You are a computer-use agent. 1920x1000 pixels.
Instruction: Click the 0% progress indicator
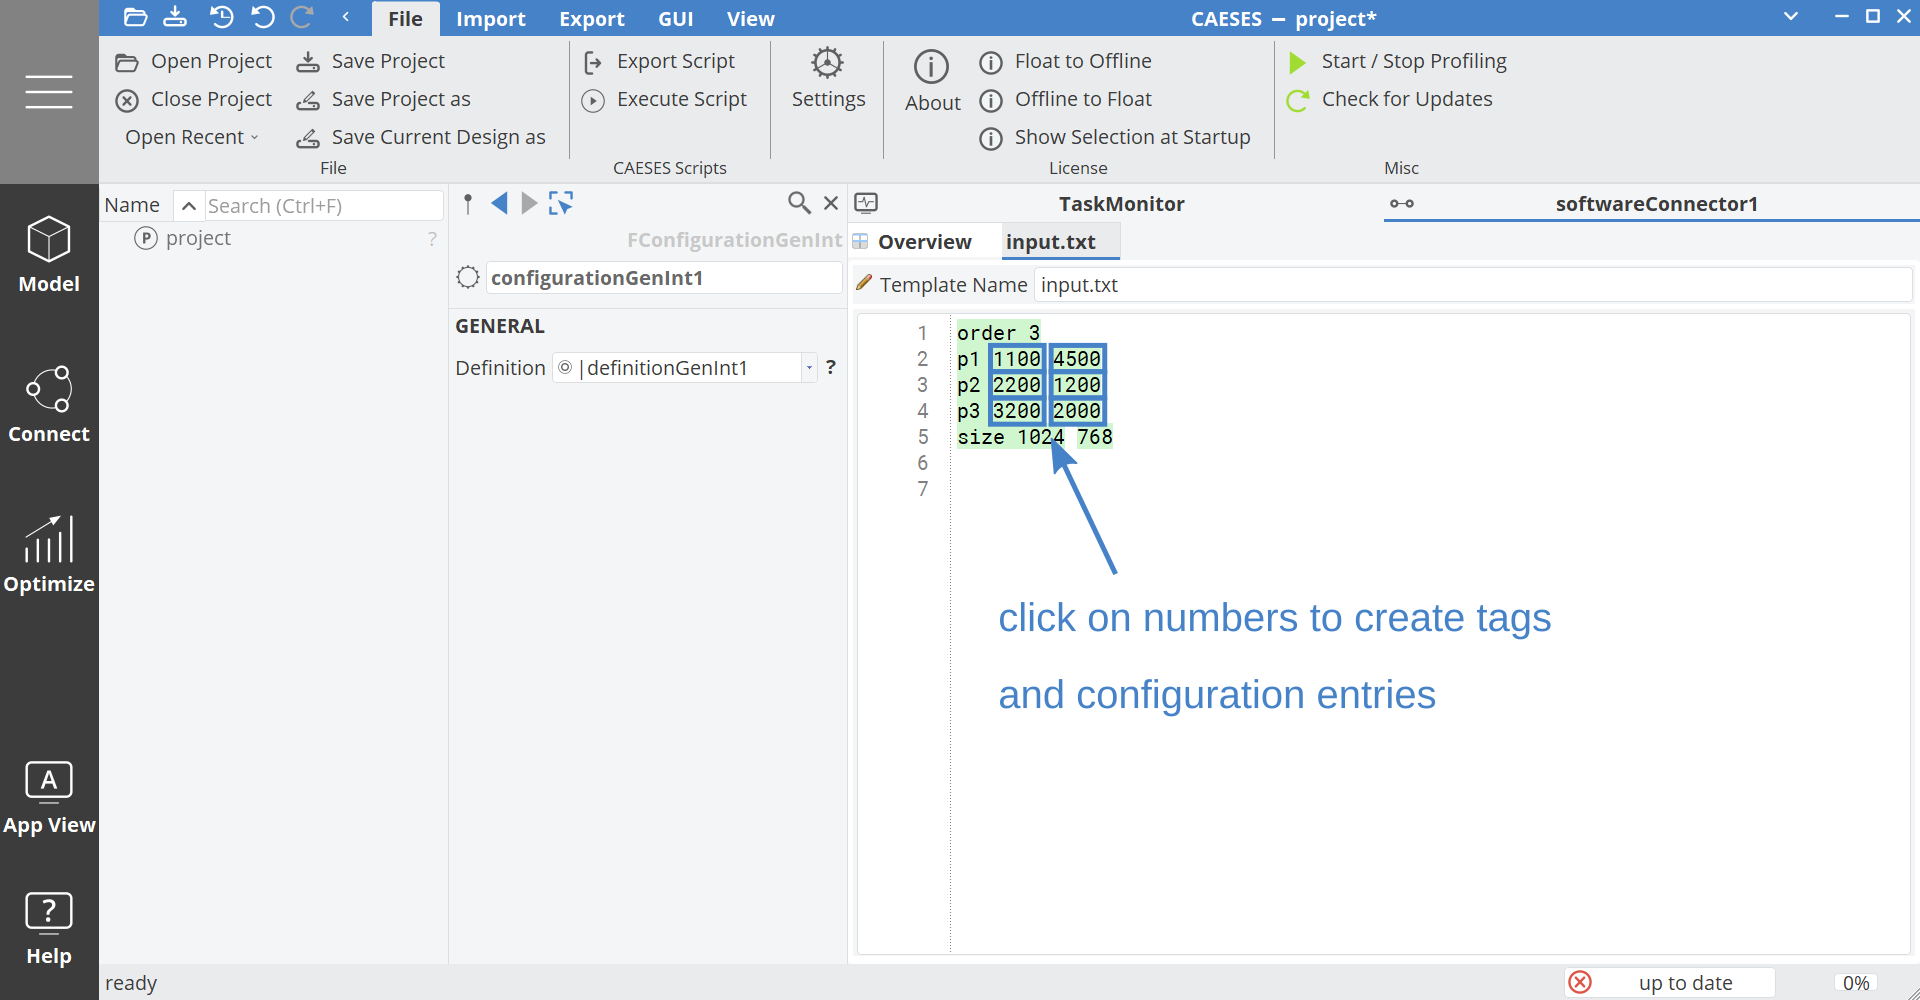tap(1856, 983)
